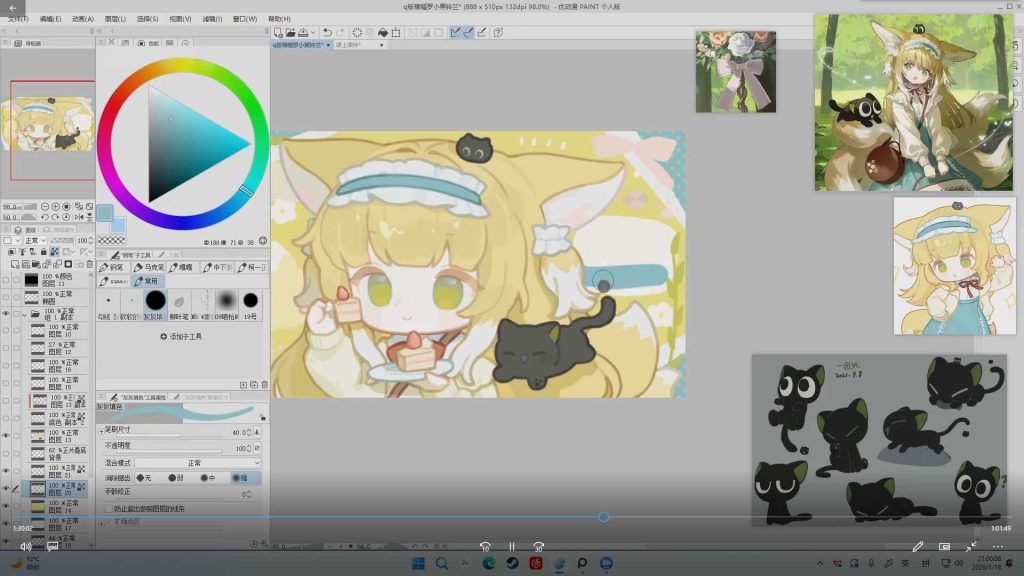
Task: Hide the 图层 20 layer eye
Action: pyautogui.click(x=6, y=488)
